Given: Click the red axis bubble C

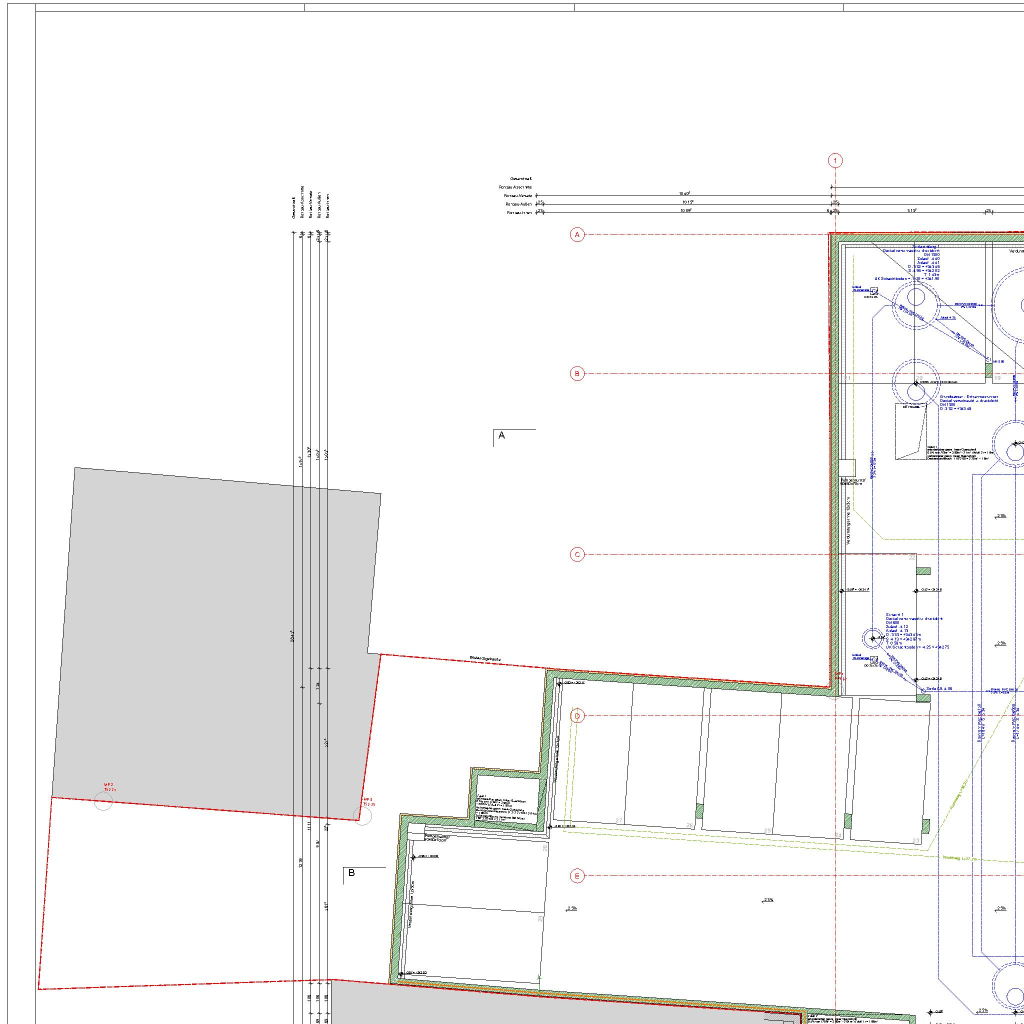Looking at the screenshot, I should tap(577, 555).
